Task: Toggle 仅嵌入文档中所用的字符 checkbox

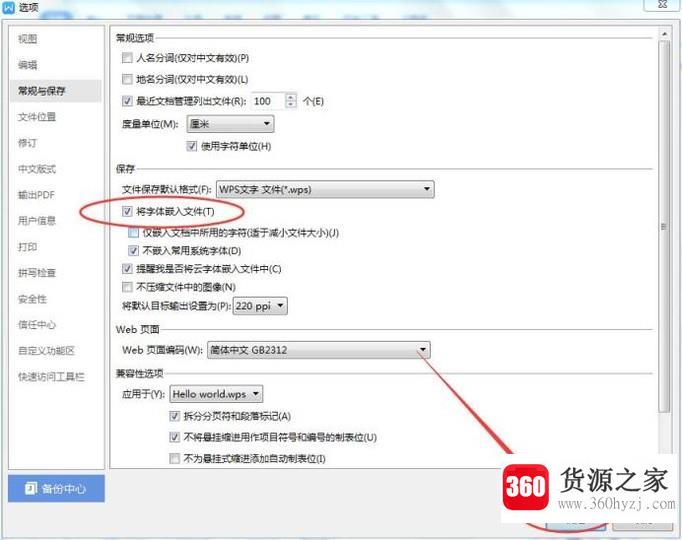Action: (x=133, y=233)
